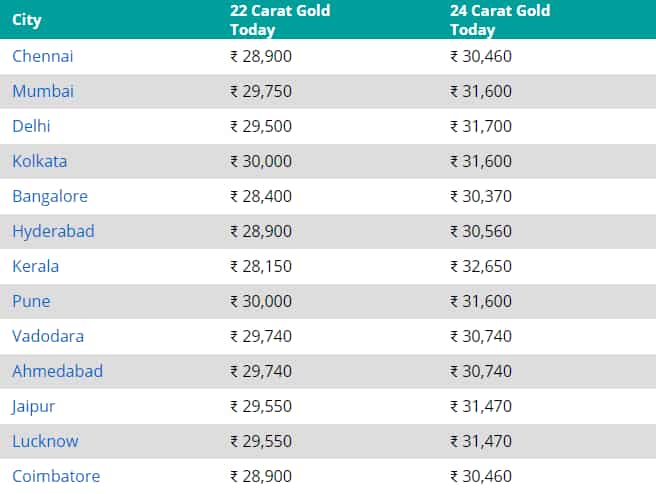Open the Kolkata city link
The image size is (656, 494).
pyautogui.click(x=40, y=161)
